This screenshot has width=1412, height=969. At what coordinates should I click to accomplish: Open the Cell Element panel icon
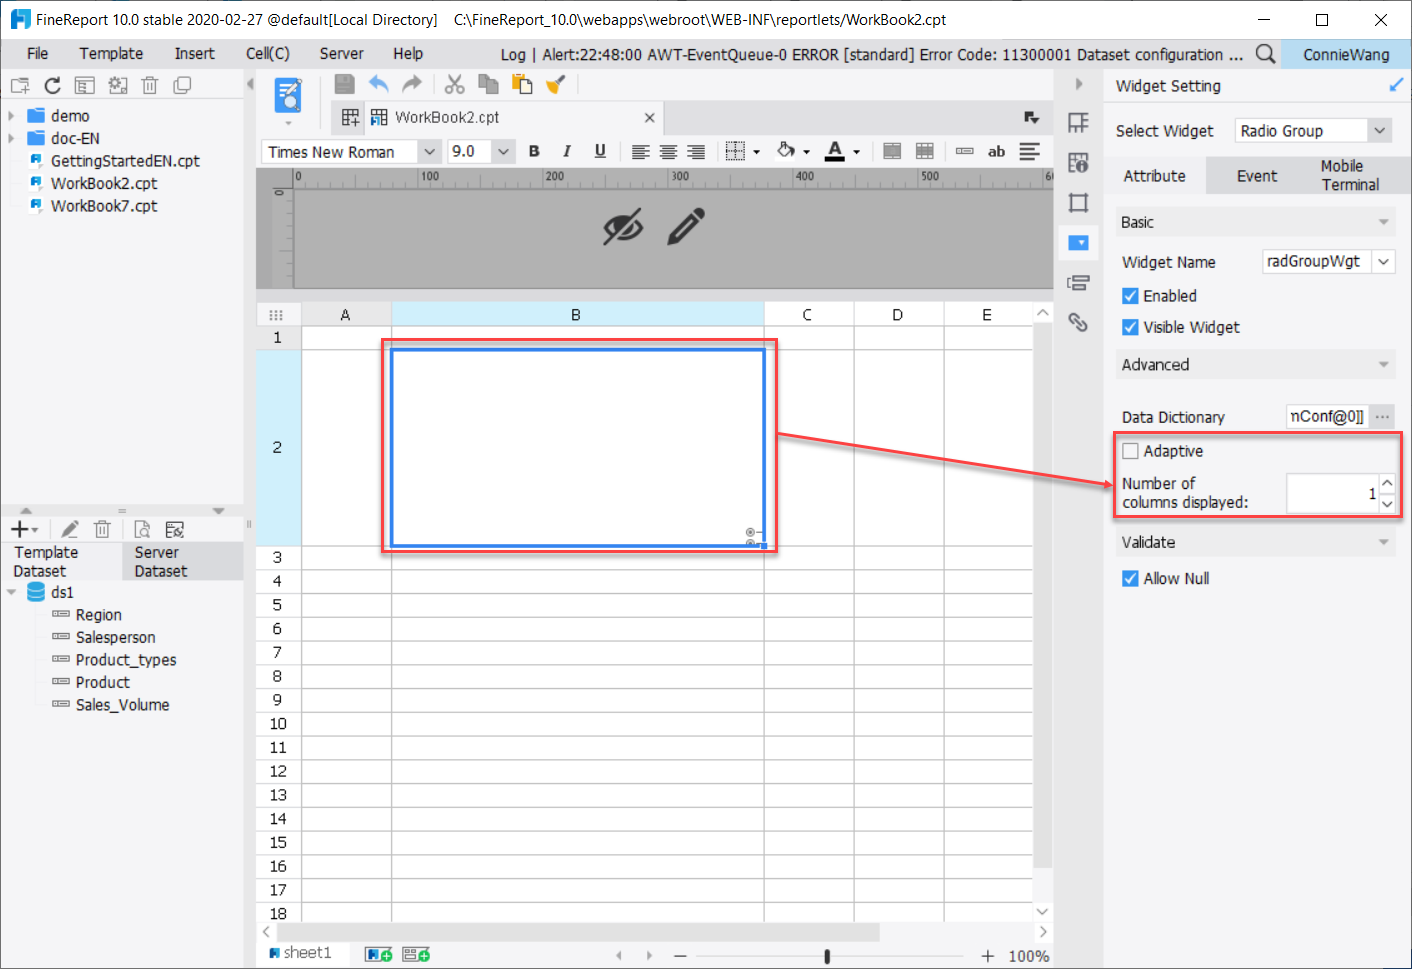click(1078, 123)
